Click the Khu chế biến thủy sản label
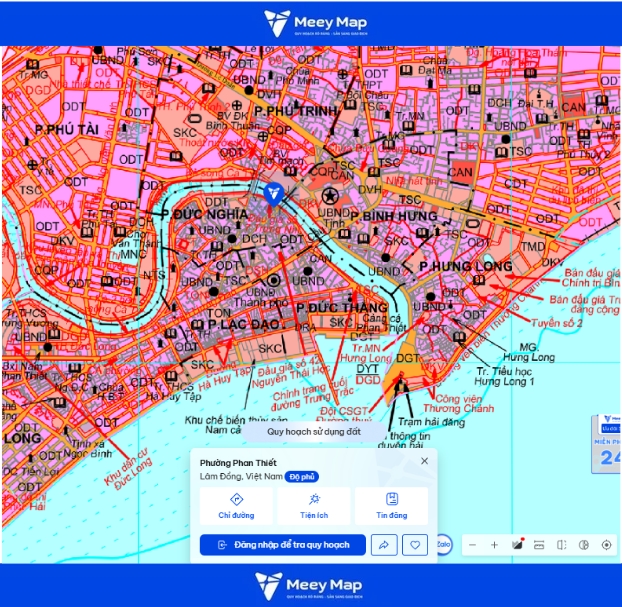The image size is (622, 607). pyautogui.click(x=236, y=420)
